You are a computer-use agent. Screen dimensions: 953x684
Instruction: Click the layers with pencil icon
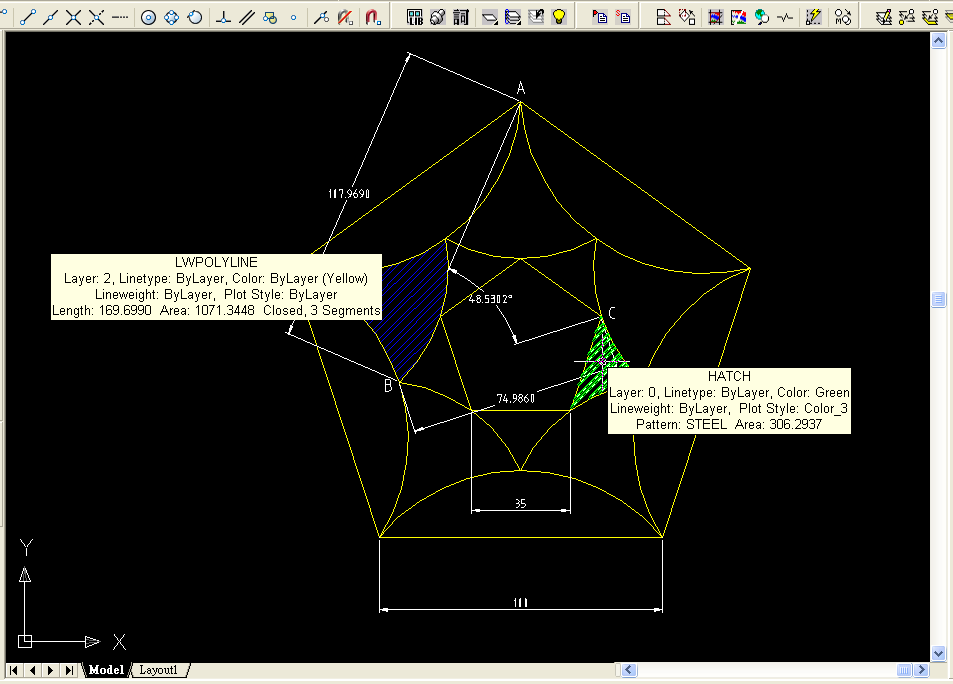click(884, 17)
